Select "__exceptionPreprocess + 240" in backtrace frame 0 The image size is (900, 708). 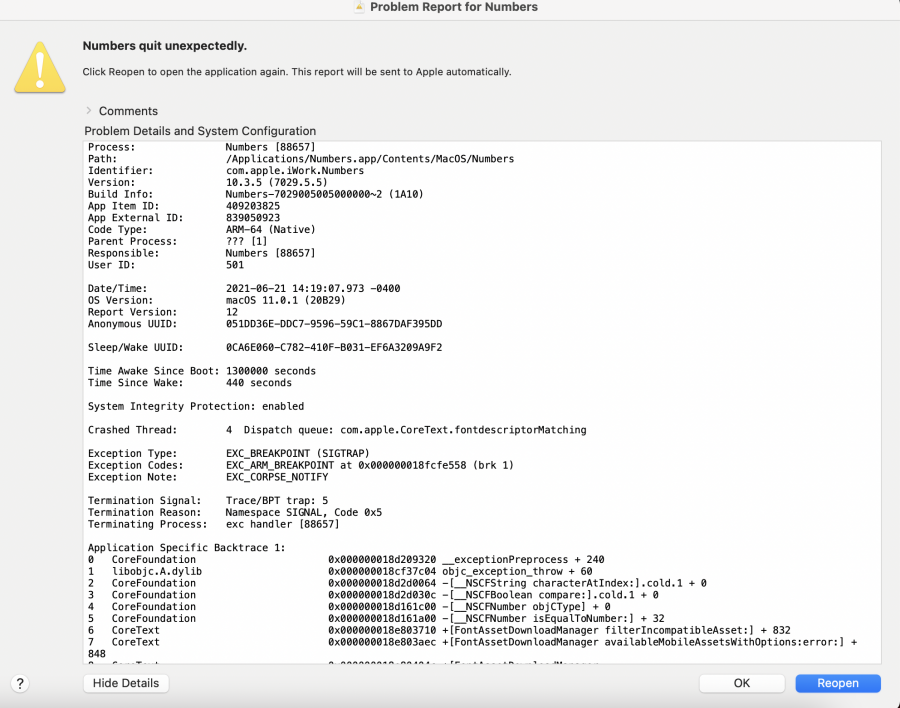point(523,559)
